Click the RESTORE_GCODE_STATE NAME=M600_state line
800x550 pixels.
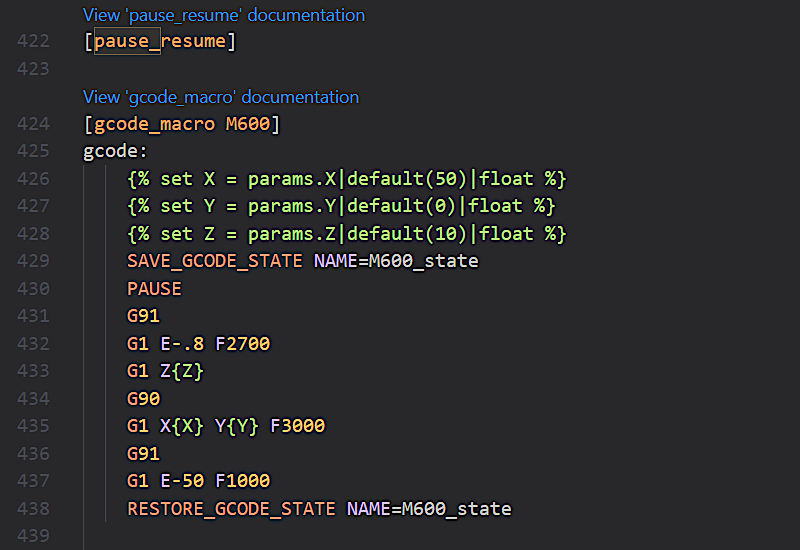319,509
